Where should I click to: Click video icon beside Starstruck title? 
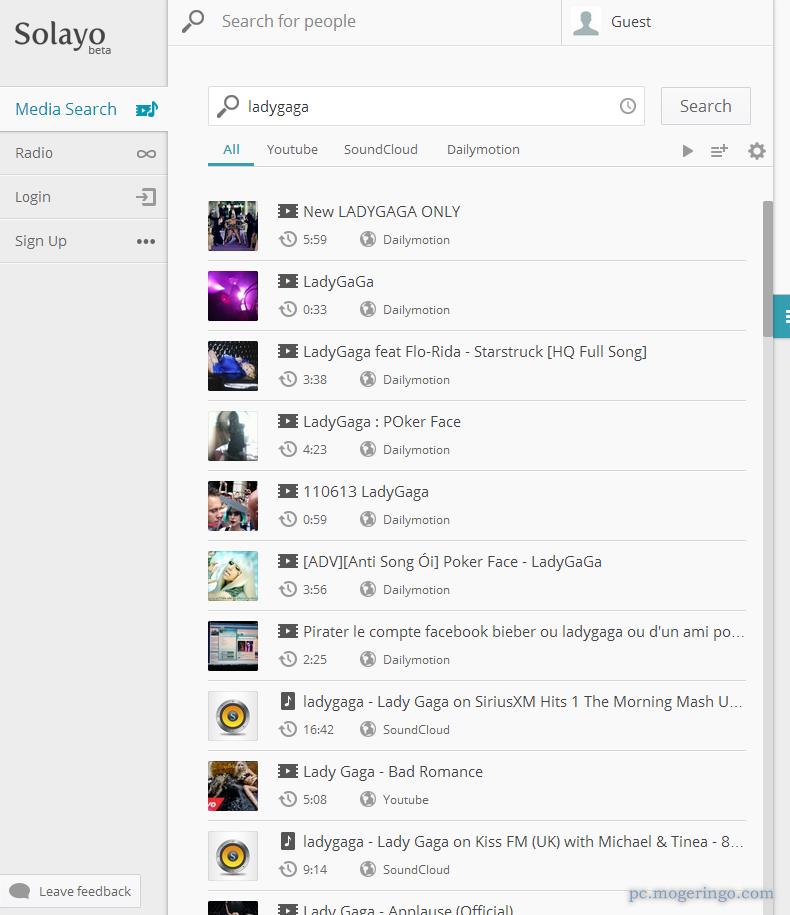point(288,351)
